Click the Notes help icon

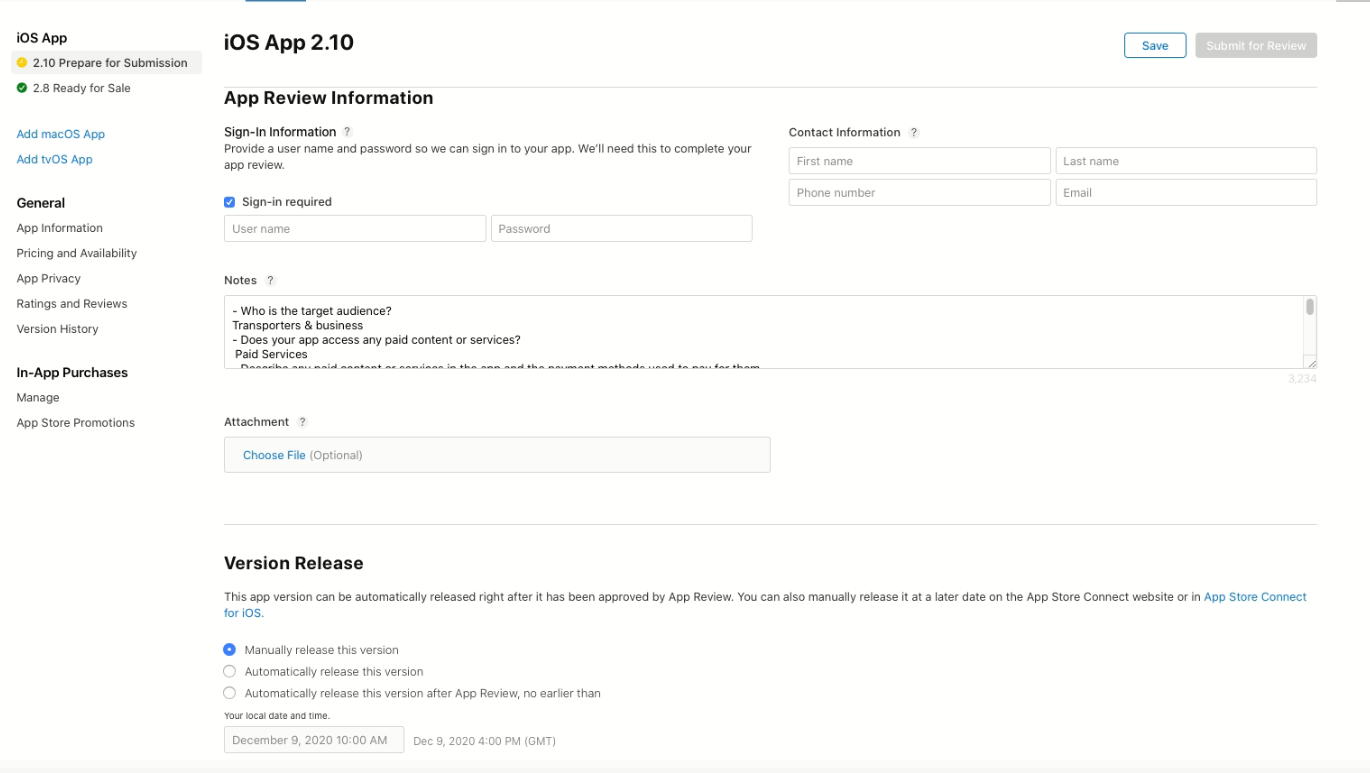269,280
